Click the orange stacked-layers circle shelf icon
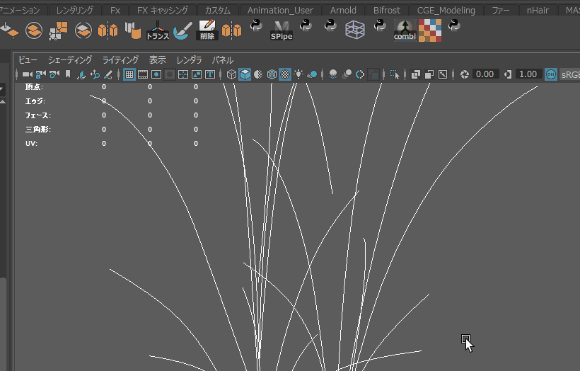 tap(34, 31)
